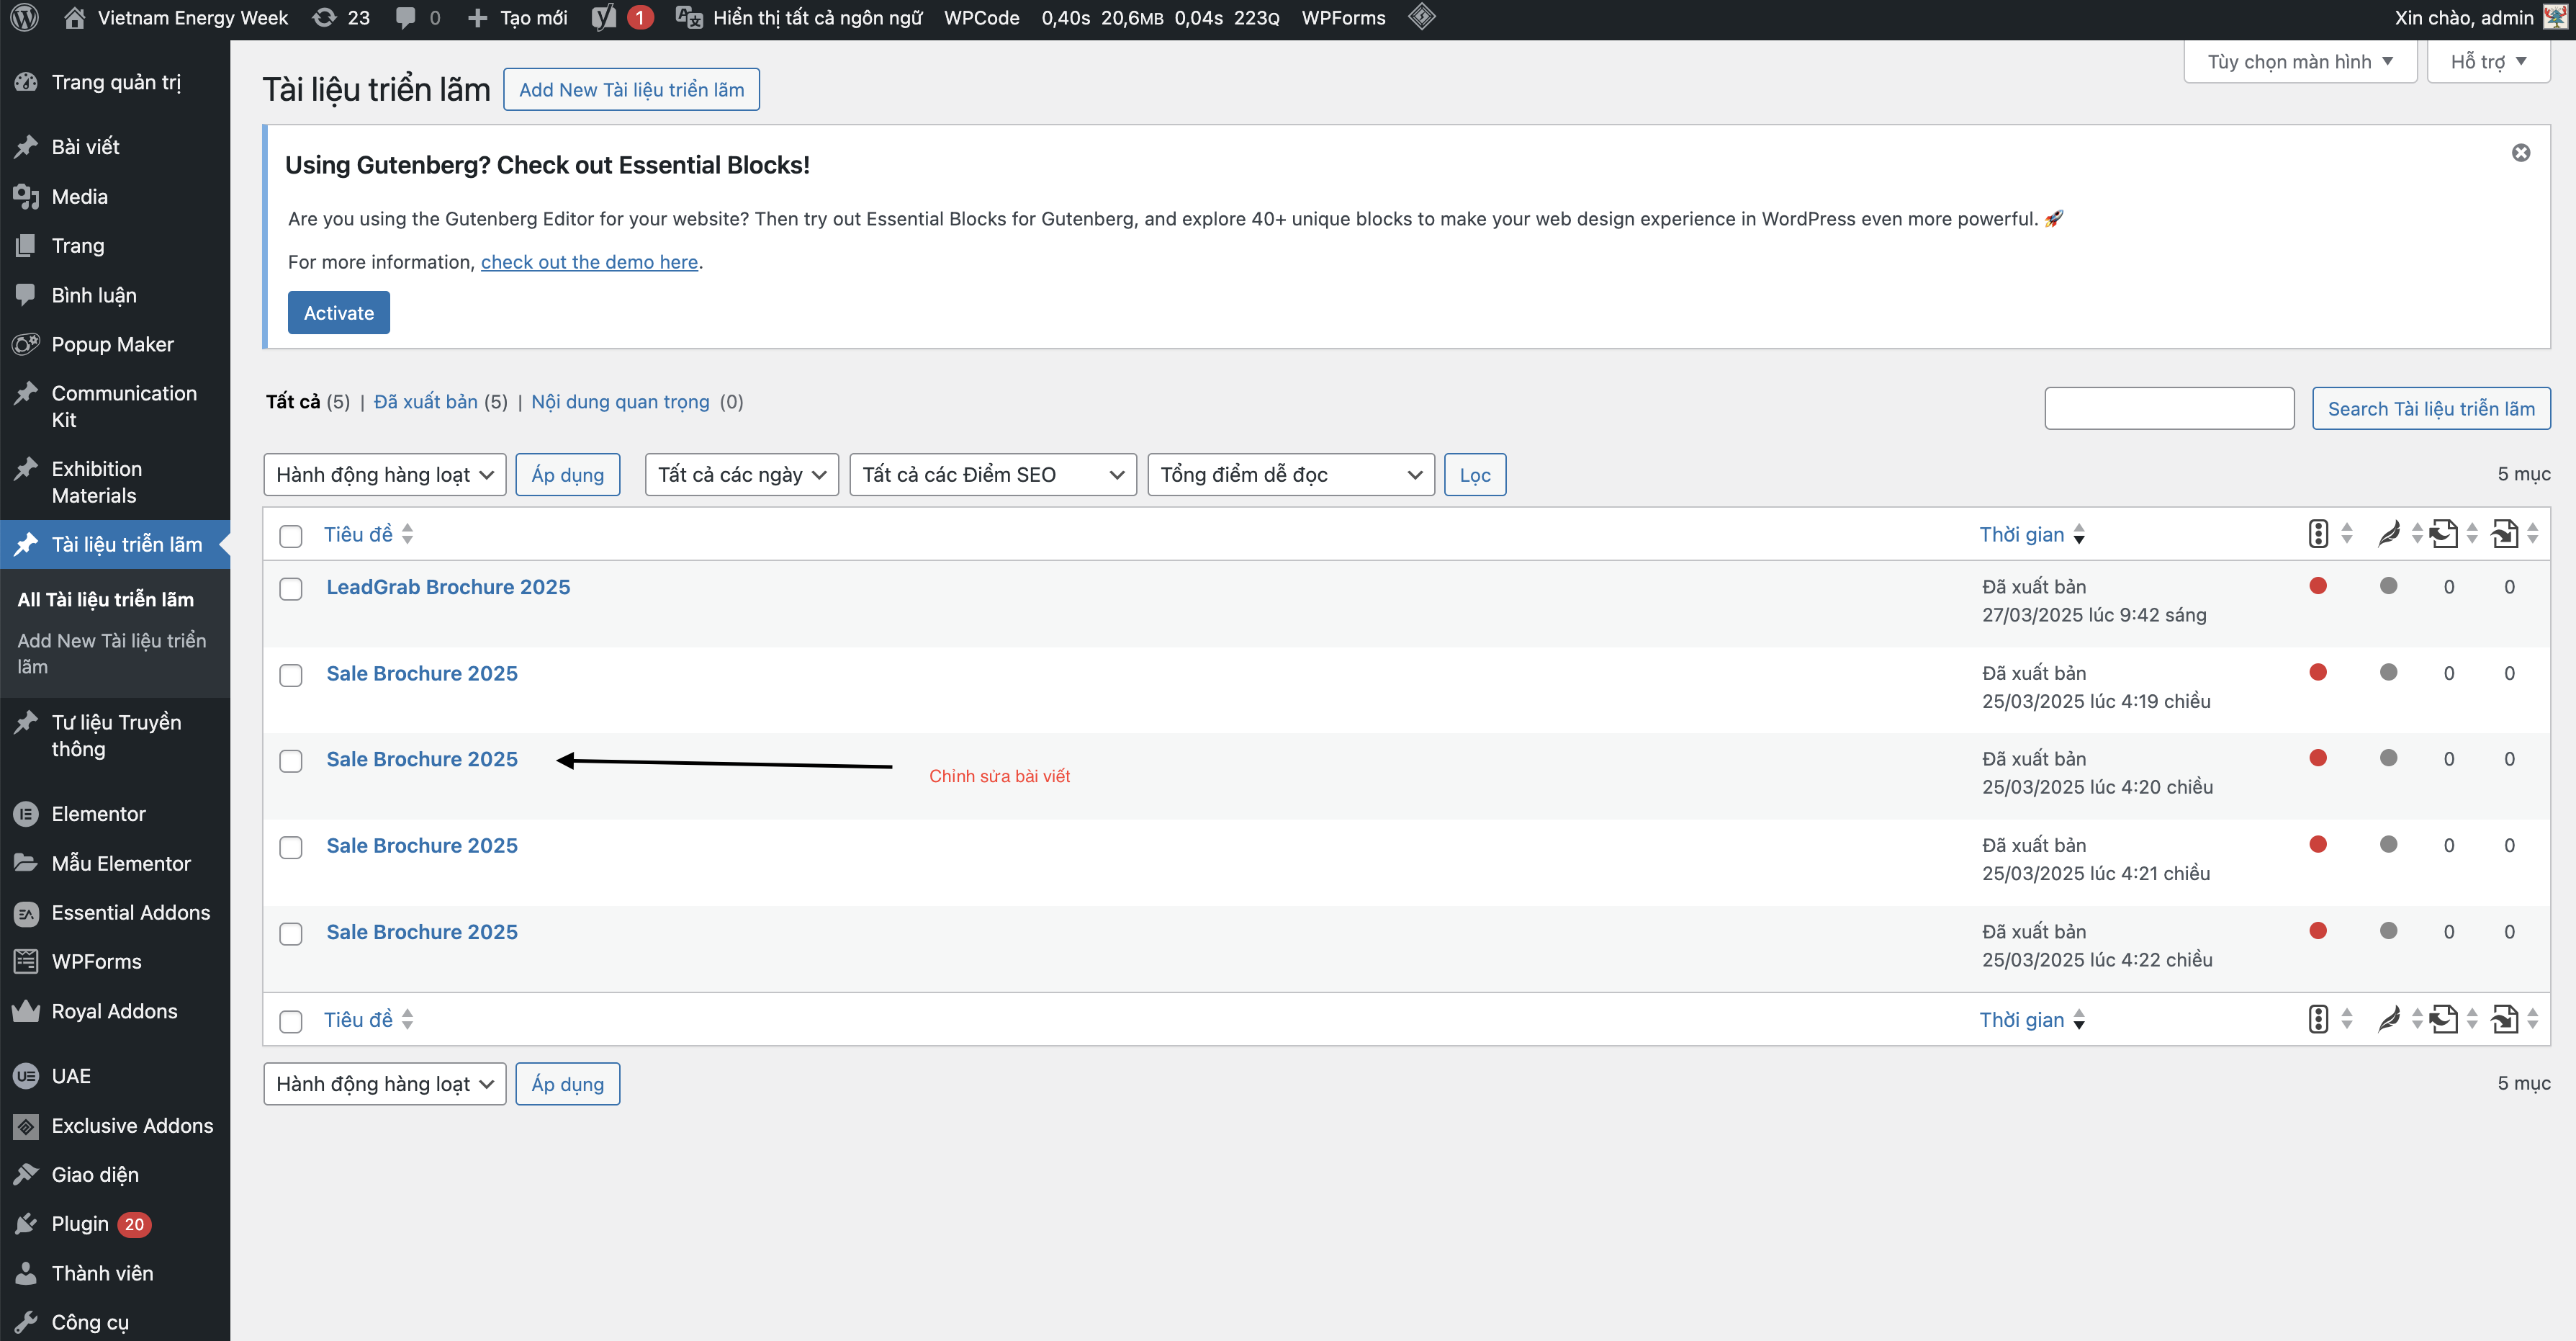Switch to the Đã xuất bản filter tab
Viewport: 2576px width, 1341px height.
coord(425,402)
